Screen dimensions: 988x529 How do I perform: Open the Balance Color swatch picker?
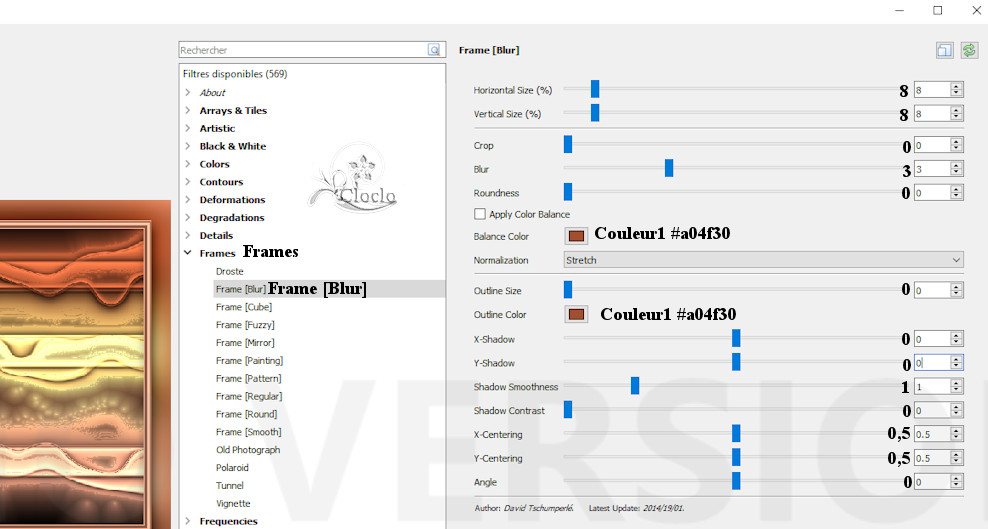pos(576,237)
